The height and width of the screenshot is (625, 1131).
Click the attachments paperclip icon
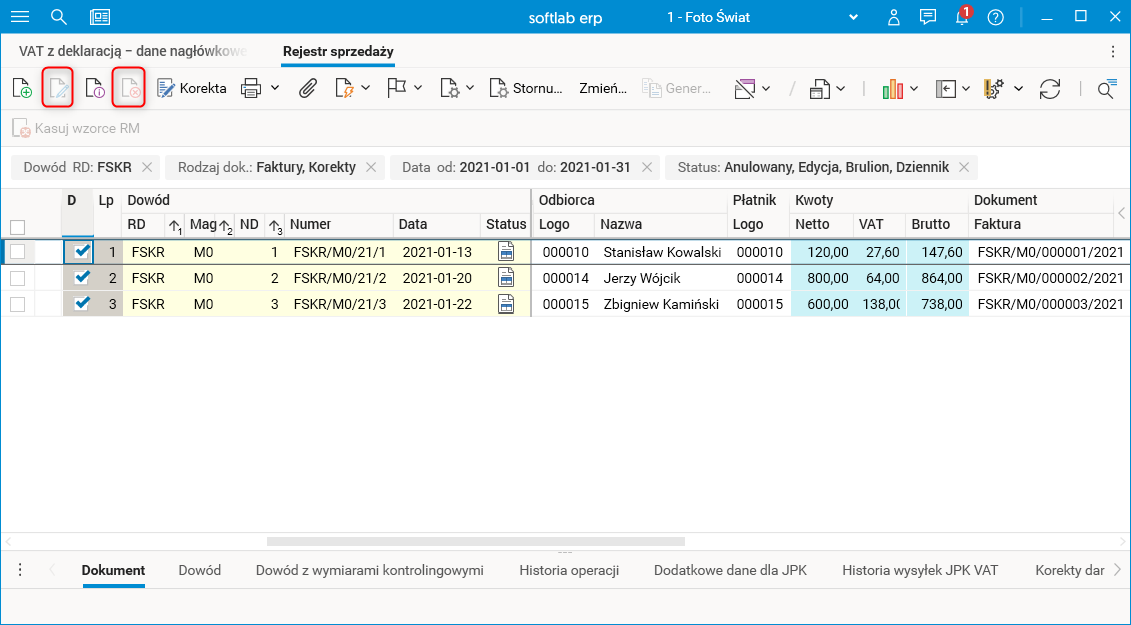click(x=308, y=89)
